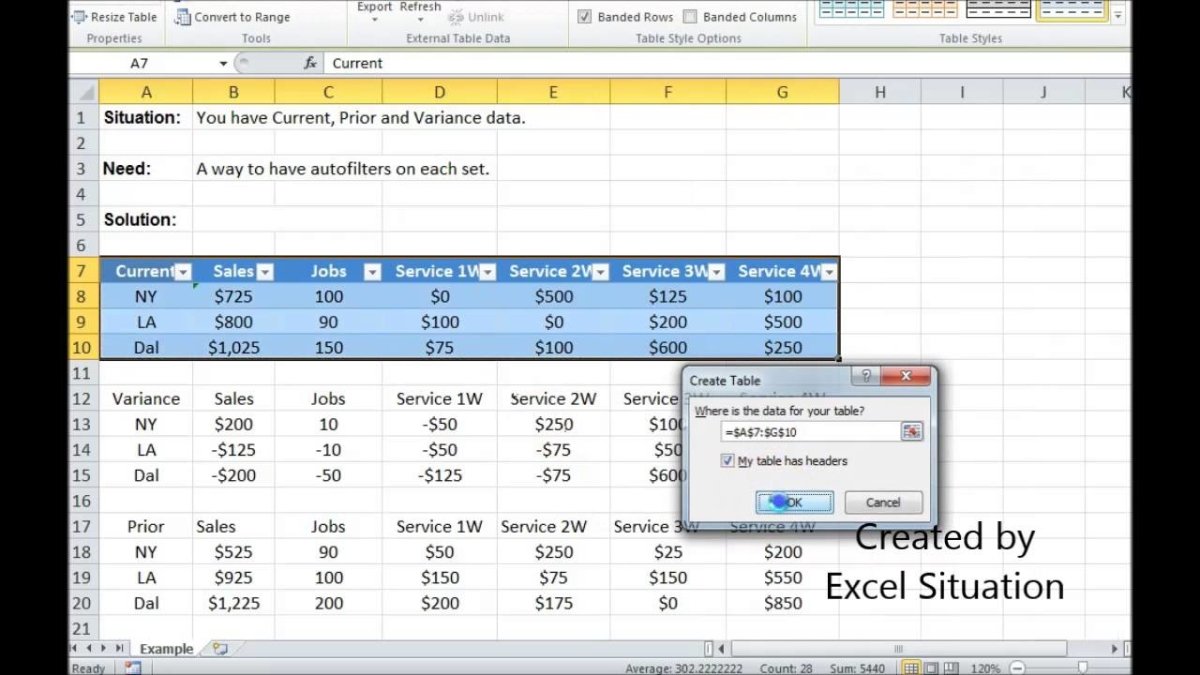Switch to Page Layout view in status bar

[931, 667]
